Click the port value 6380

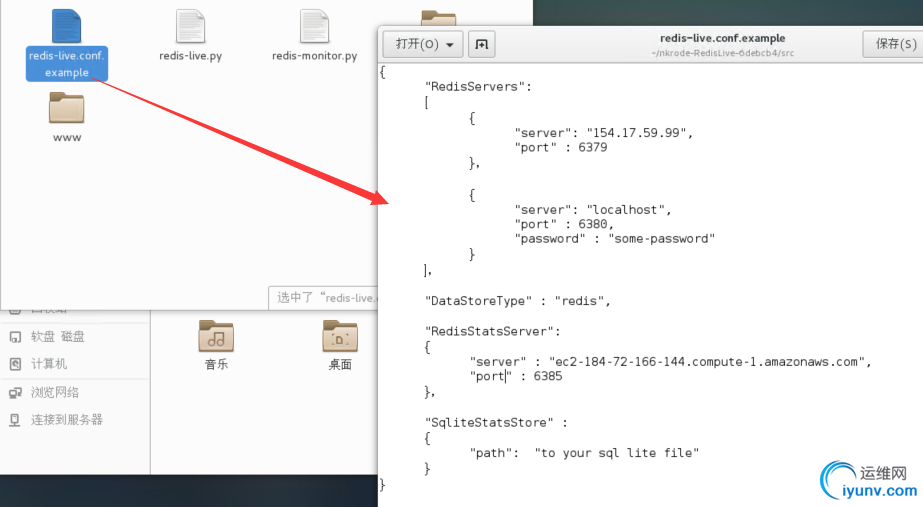[593, 224]
